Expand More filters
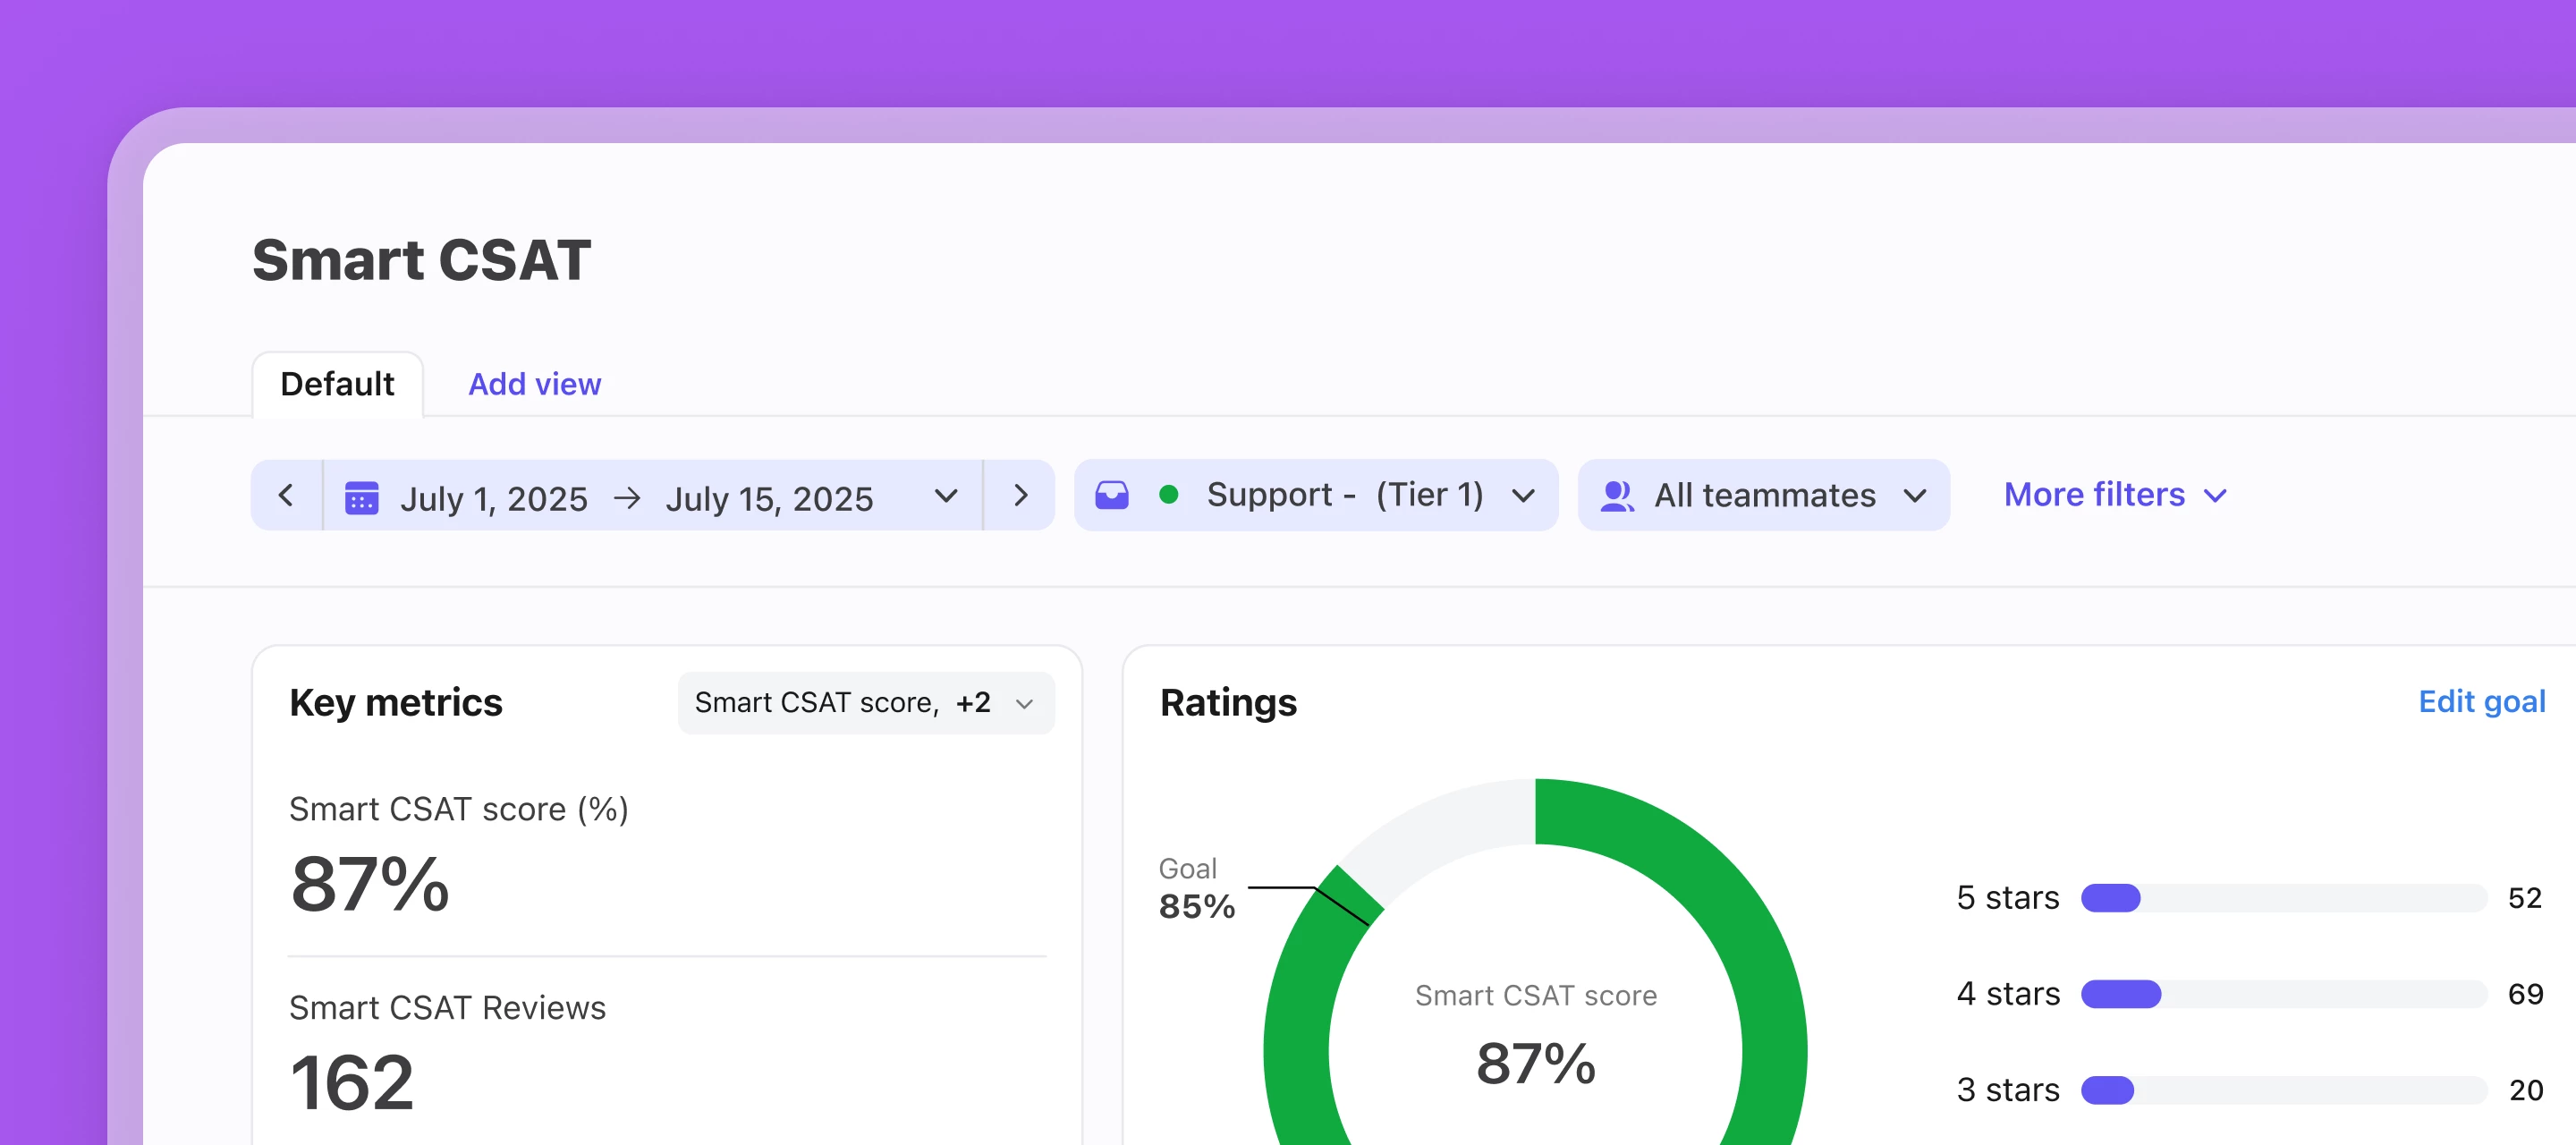Image resolution: width=2576 pixels, height=1145 pixels. pos(2115,495)
